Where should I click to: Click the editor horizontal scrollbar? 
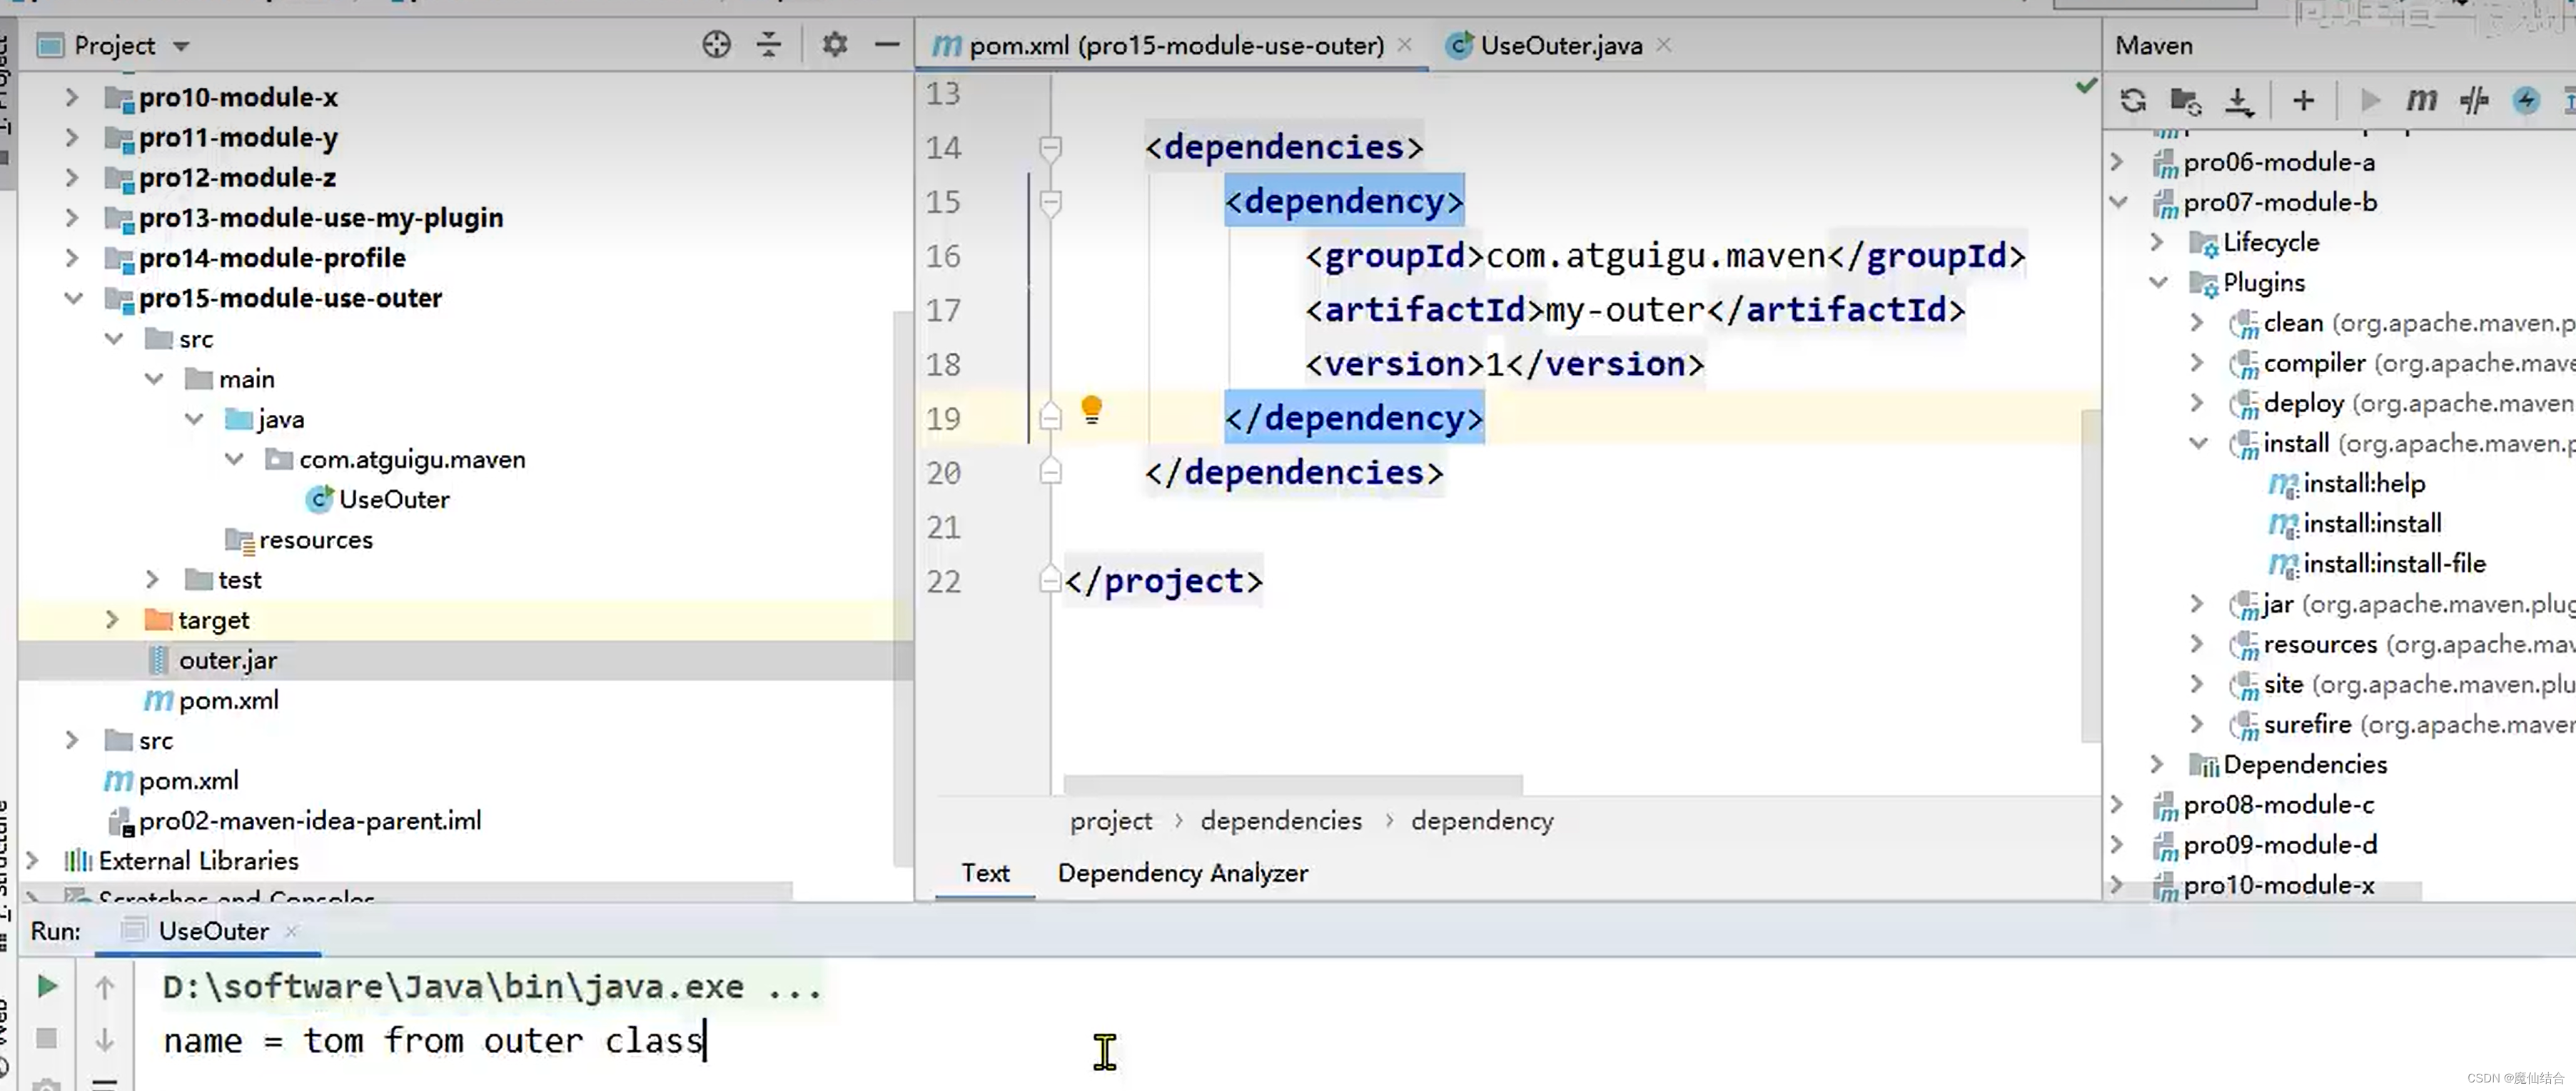[x=1292, y=783]
